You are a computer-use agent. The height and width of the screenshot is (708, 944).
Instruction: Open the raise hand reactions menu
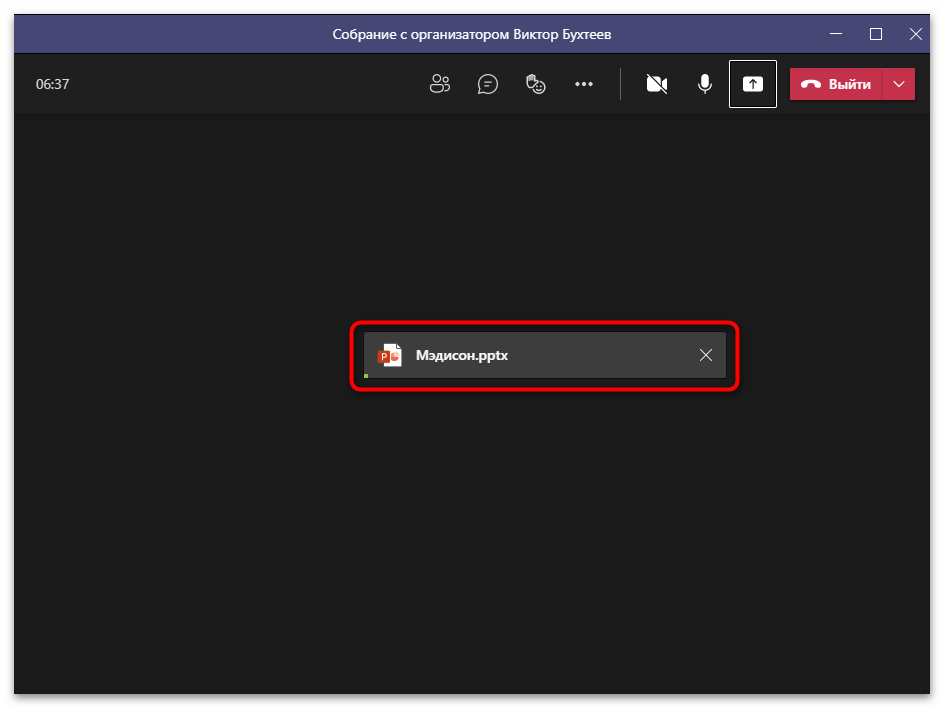click(x=536, y=84)
